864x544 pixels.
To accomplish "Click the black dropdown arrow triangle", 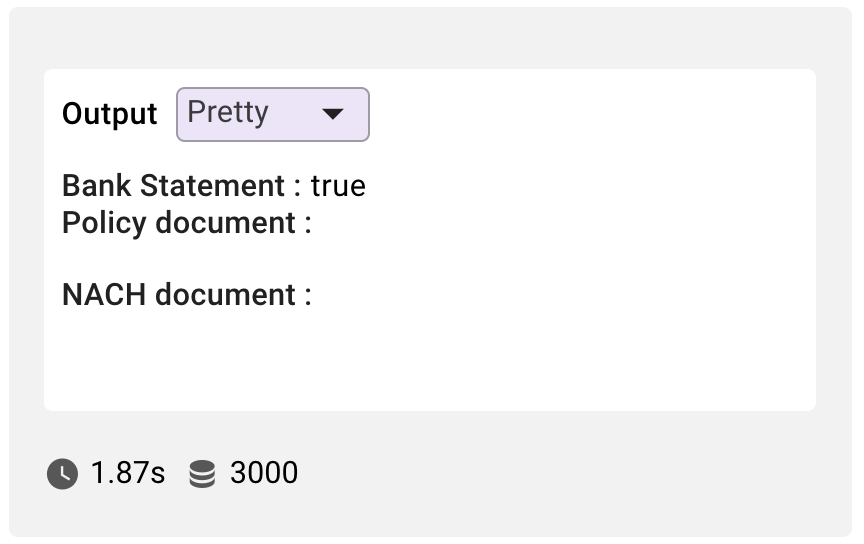I will [333, 114].
